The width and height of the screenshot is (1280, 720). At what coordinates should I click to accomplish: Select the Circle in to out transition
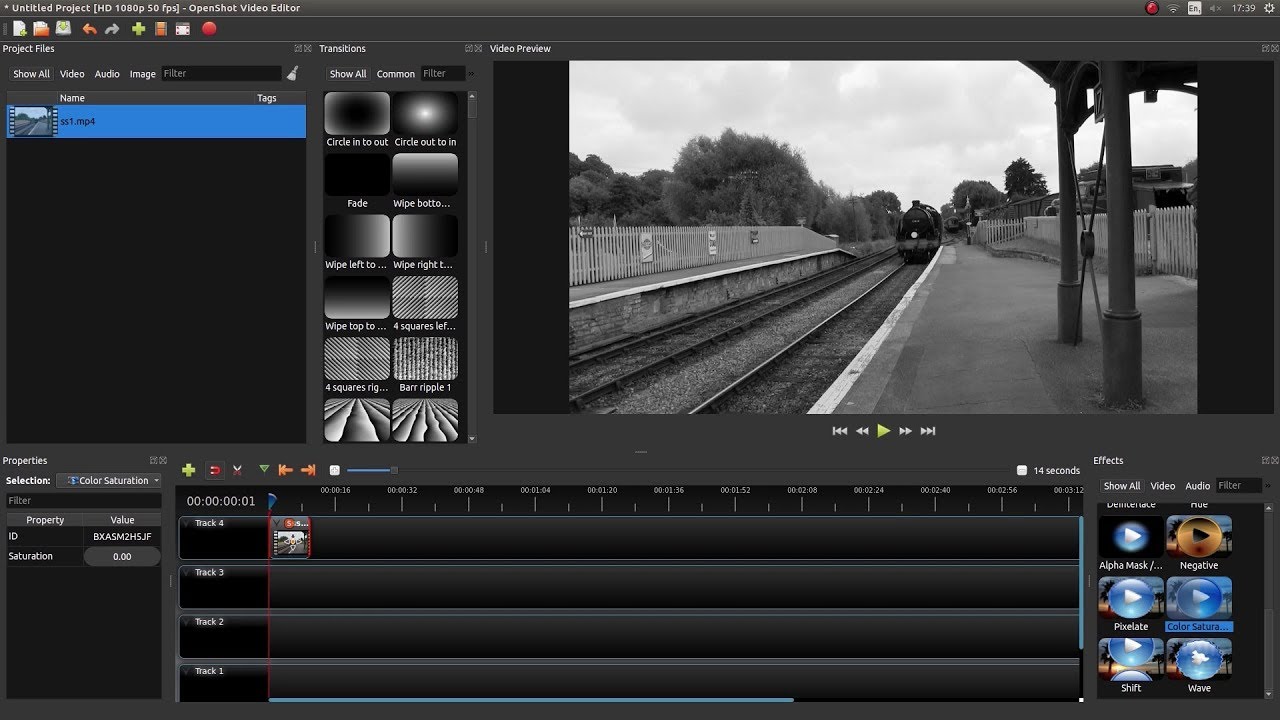[x=357, y=120]
